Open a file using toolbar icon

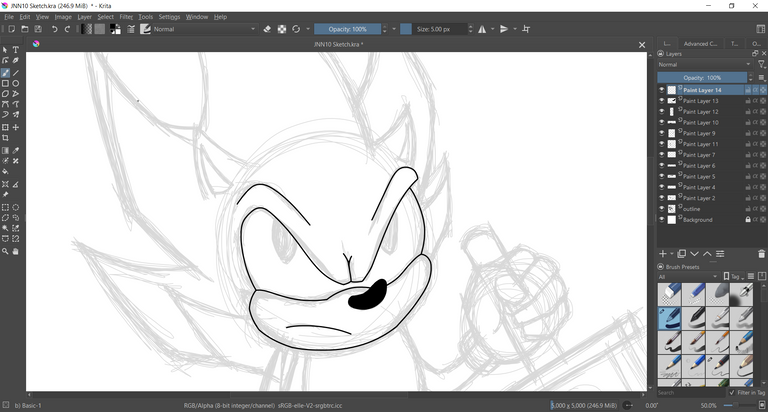[24, 29]
